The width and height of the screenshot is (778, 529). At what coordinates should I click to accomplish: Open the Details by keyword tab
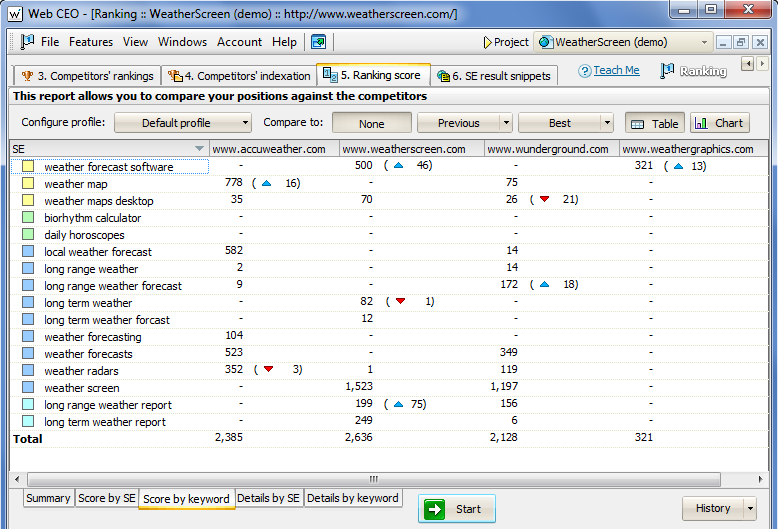(353, 498)
